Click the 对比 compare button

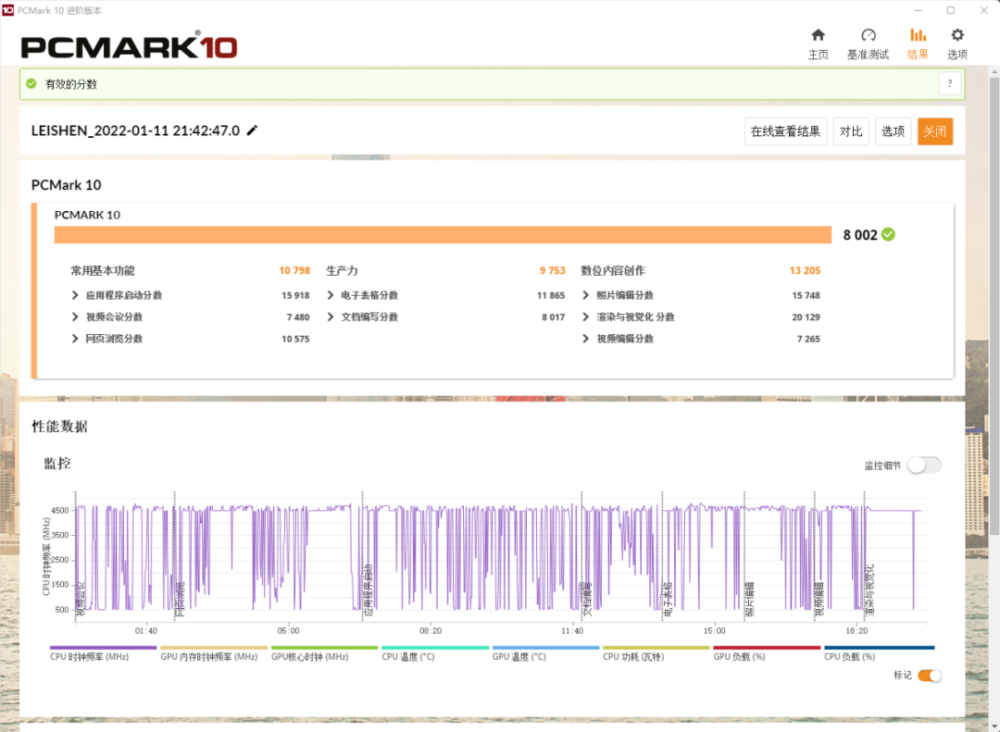[x=851, y=131]
